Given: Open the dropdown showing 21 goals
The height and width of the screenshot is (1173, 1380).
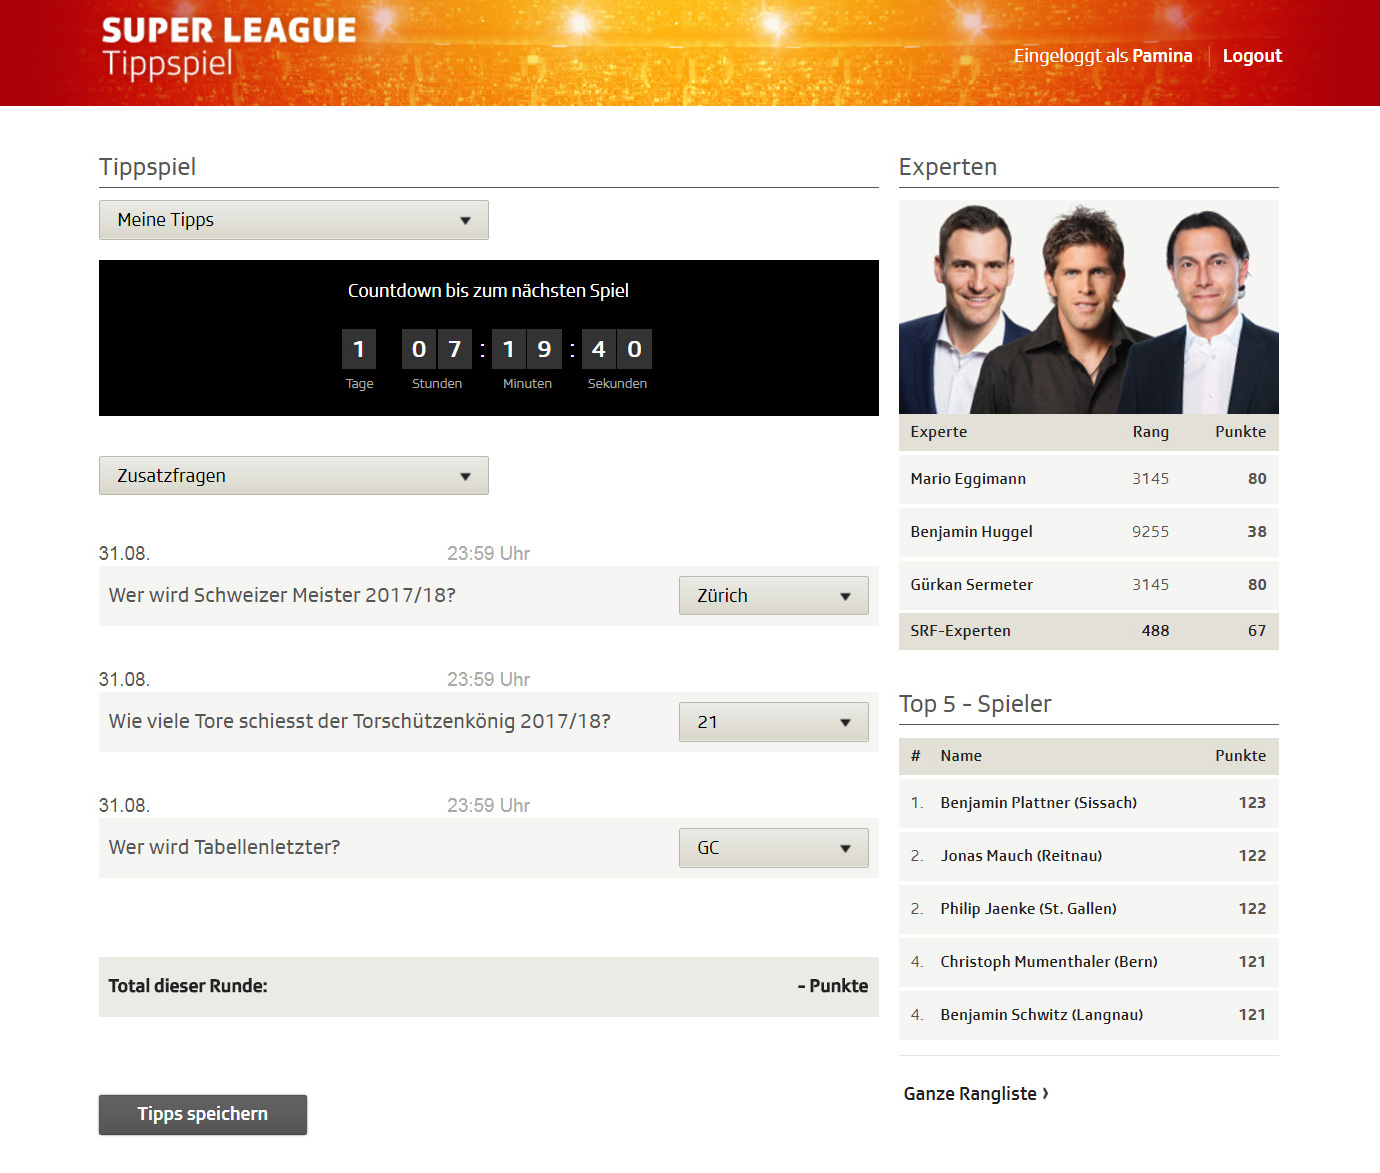Looking at the screenshot, I should tap(773, 722).
